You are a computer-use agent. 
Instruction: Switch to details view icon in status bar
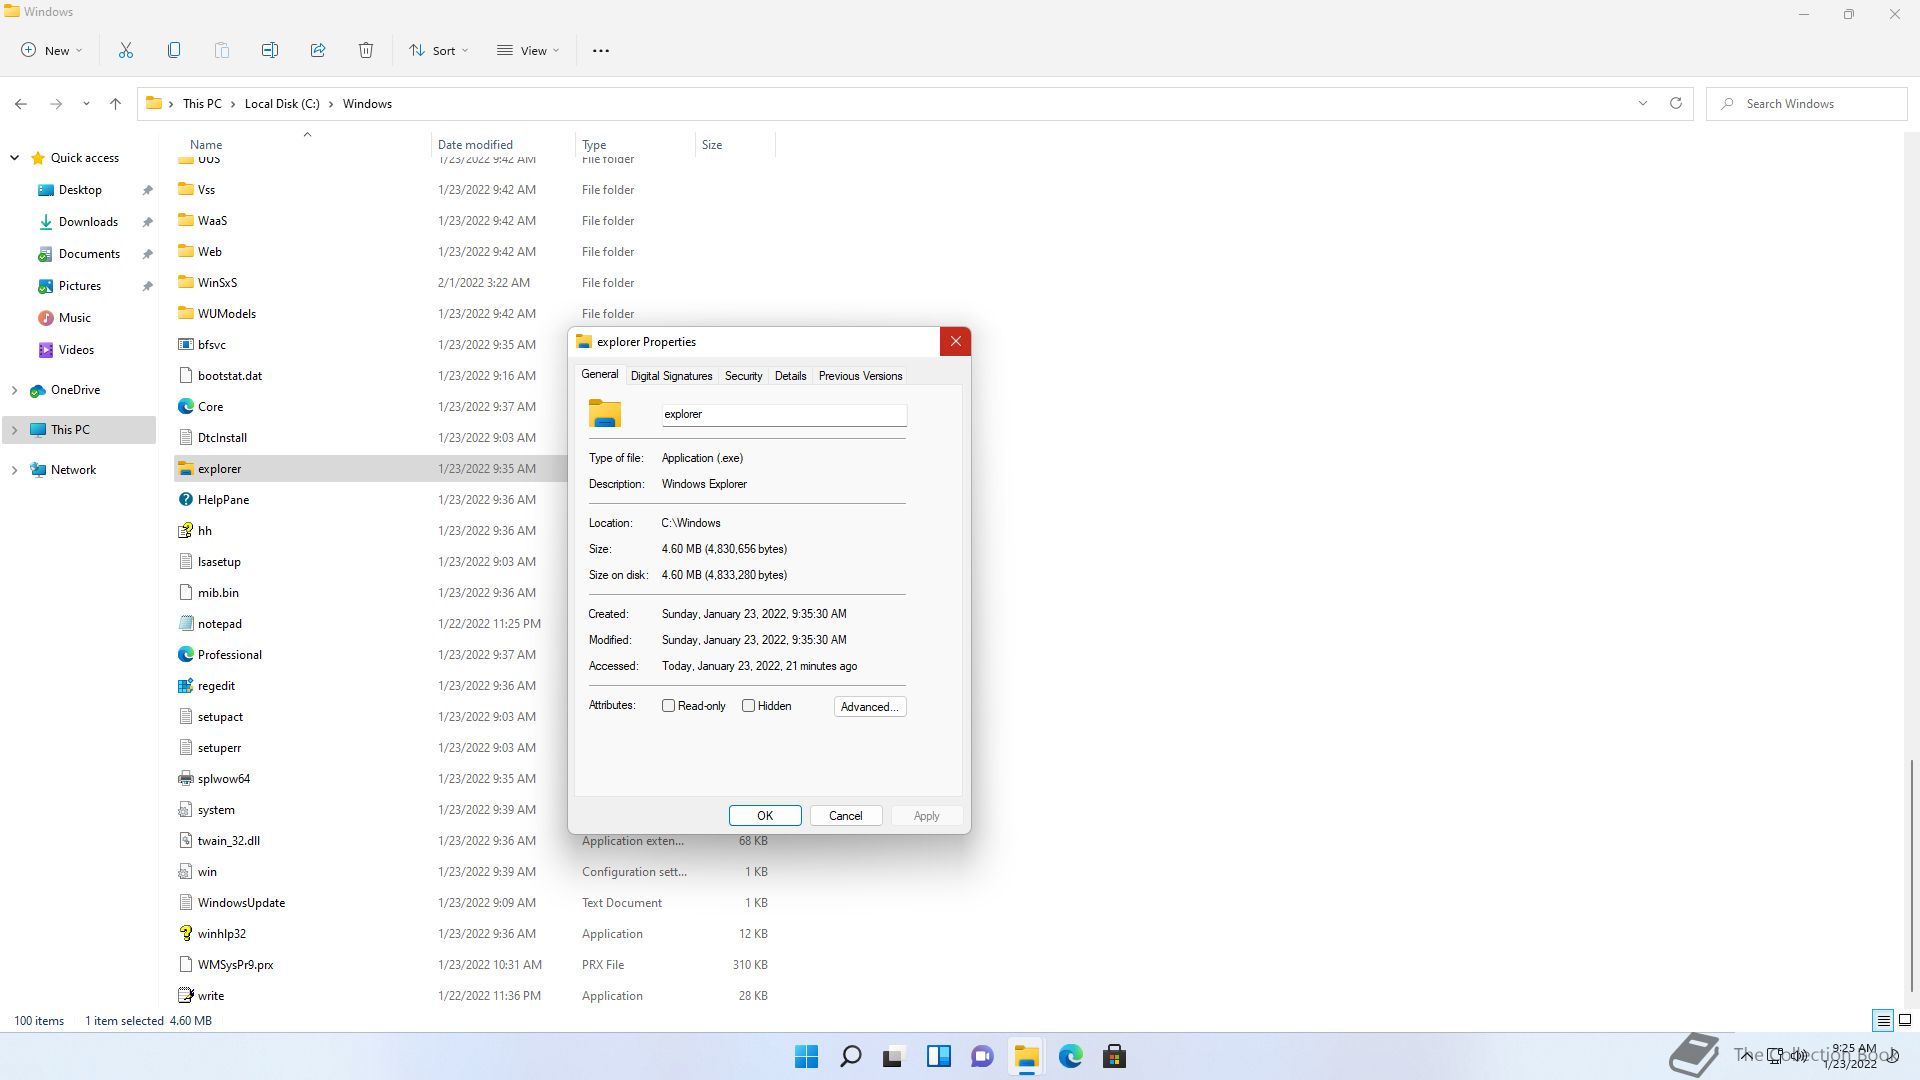(1883, 1021)
